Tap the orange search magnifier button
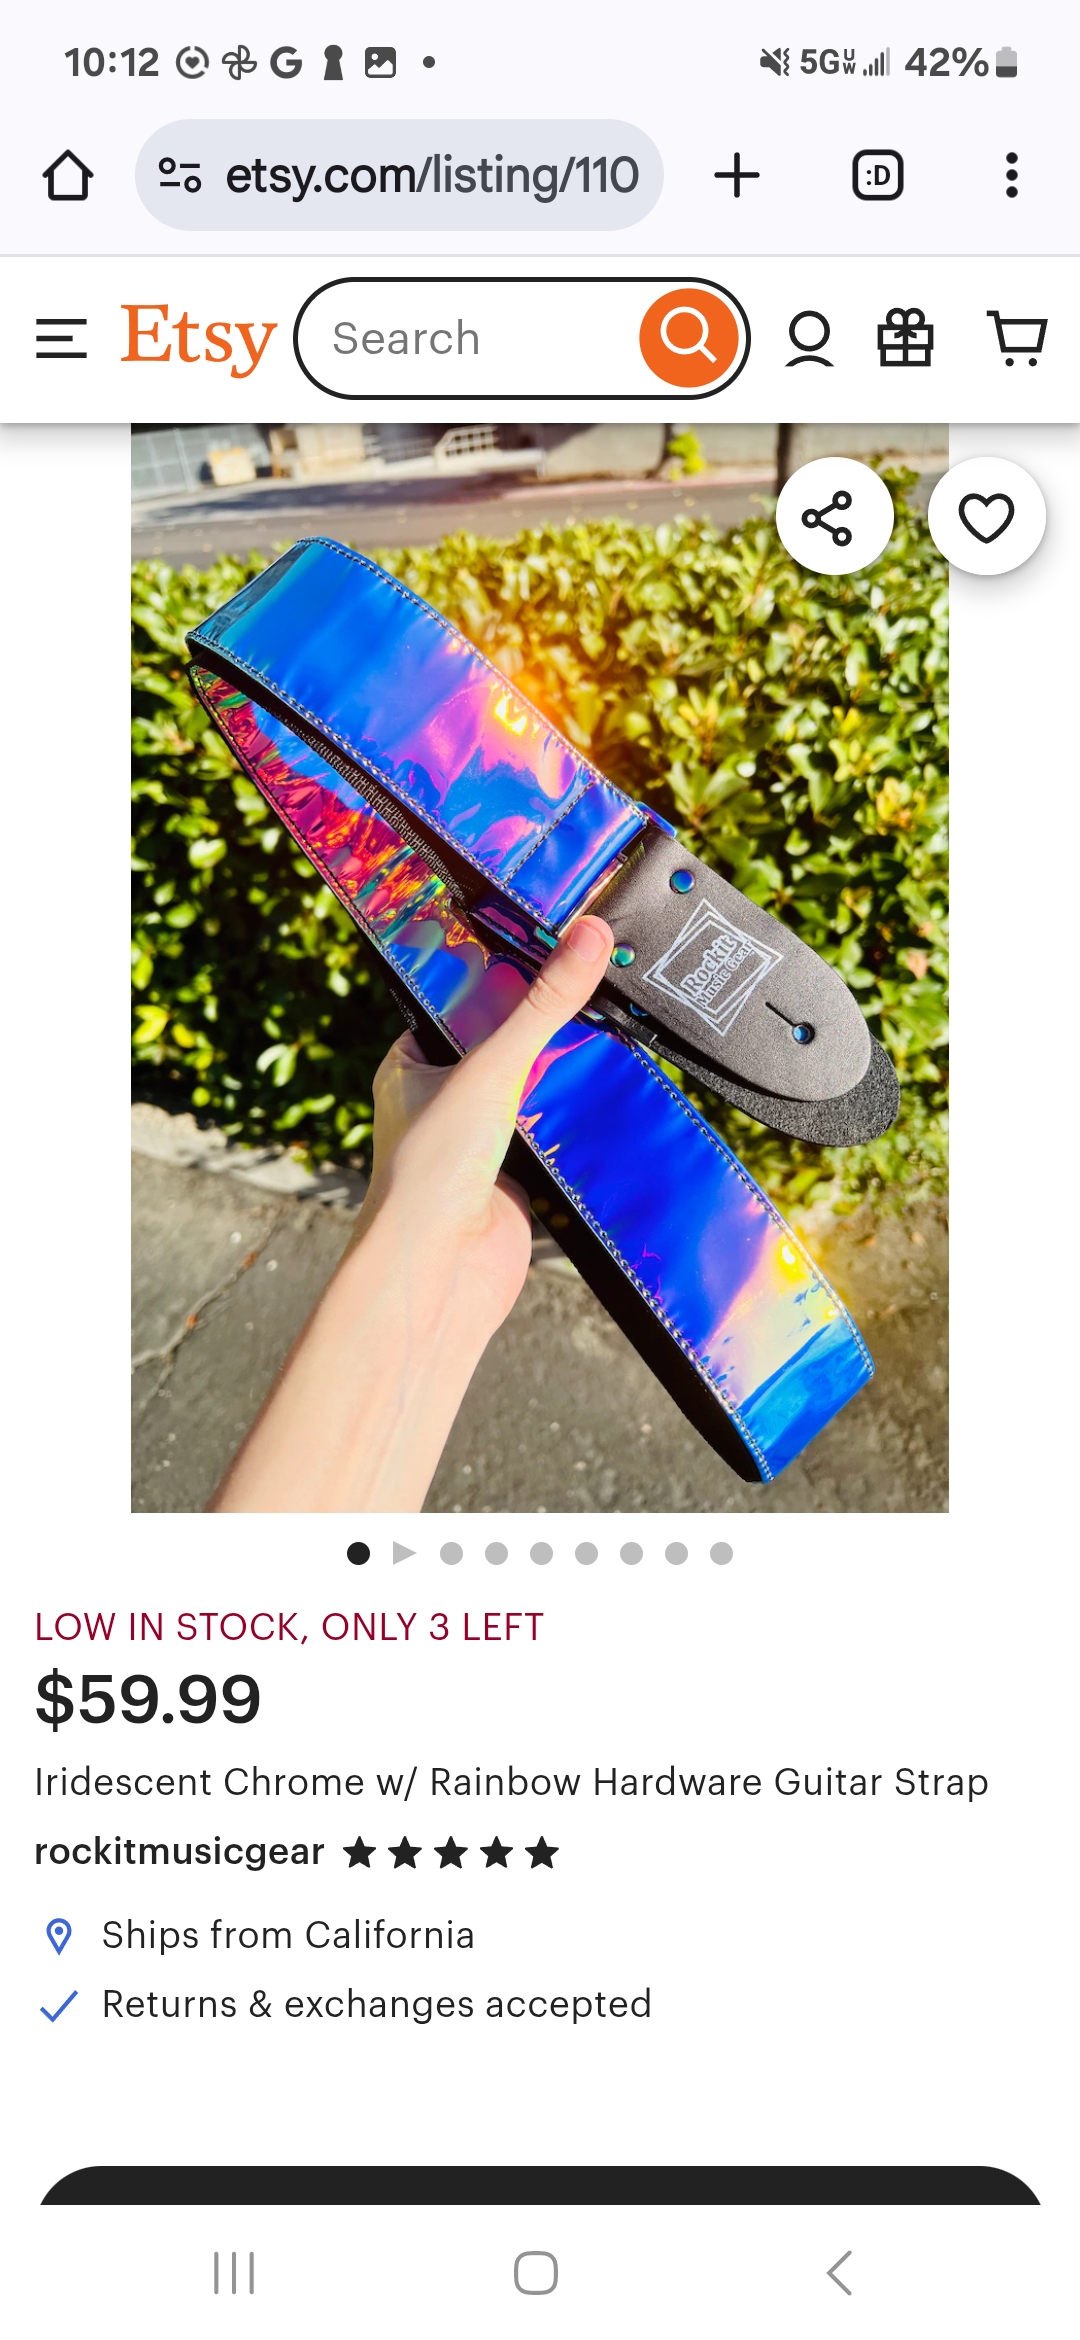The image size is (1080, 2340). coord(688,338)
